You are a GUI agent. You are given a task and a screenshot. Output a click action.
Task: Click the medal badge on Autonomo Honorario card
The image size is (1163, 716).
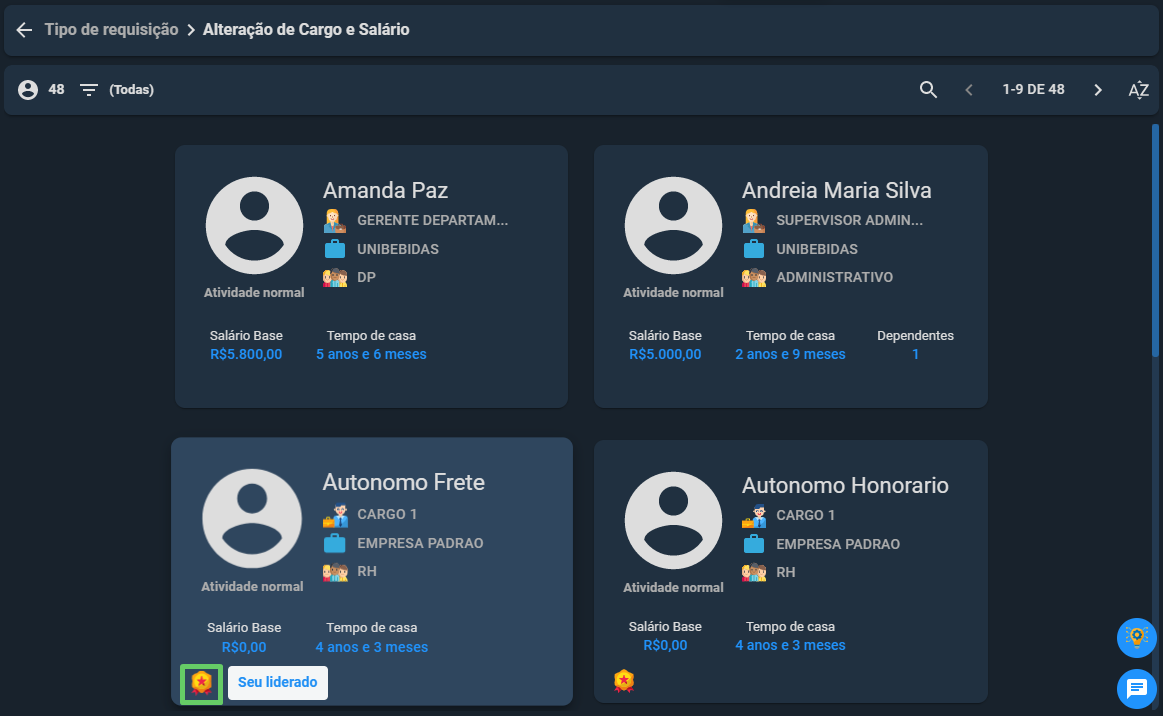tap(624, 680)
